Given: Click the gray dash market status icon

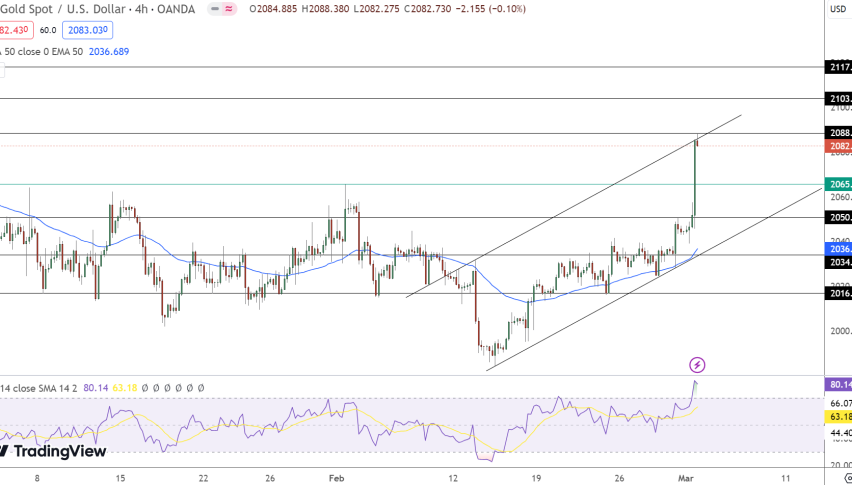Looking at the screenshot, I should [215, 9].
